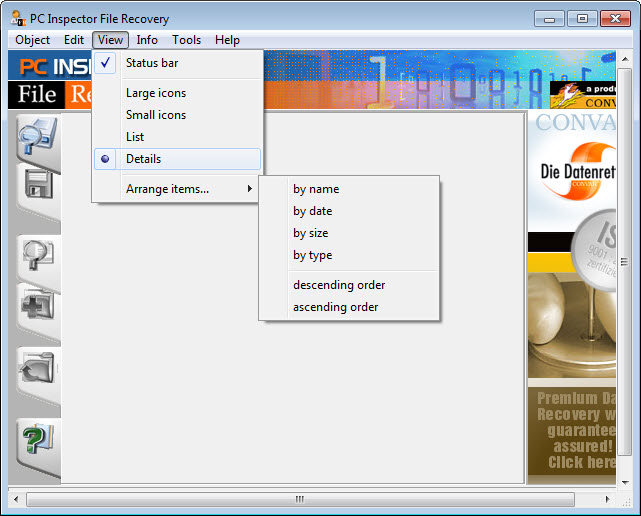Expand the Arrange items submenu

click(177, 189)
